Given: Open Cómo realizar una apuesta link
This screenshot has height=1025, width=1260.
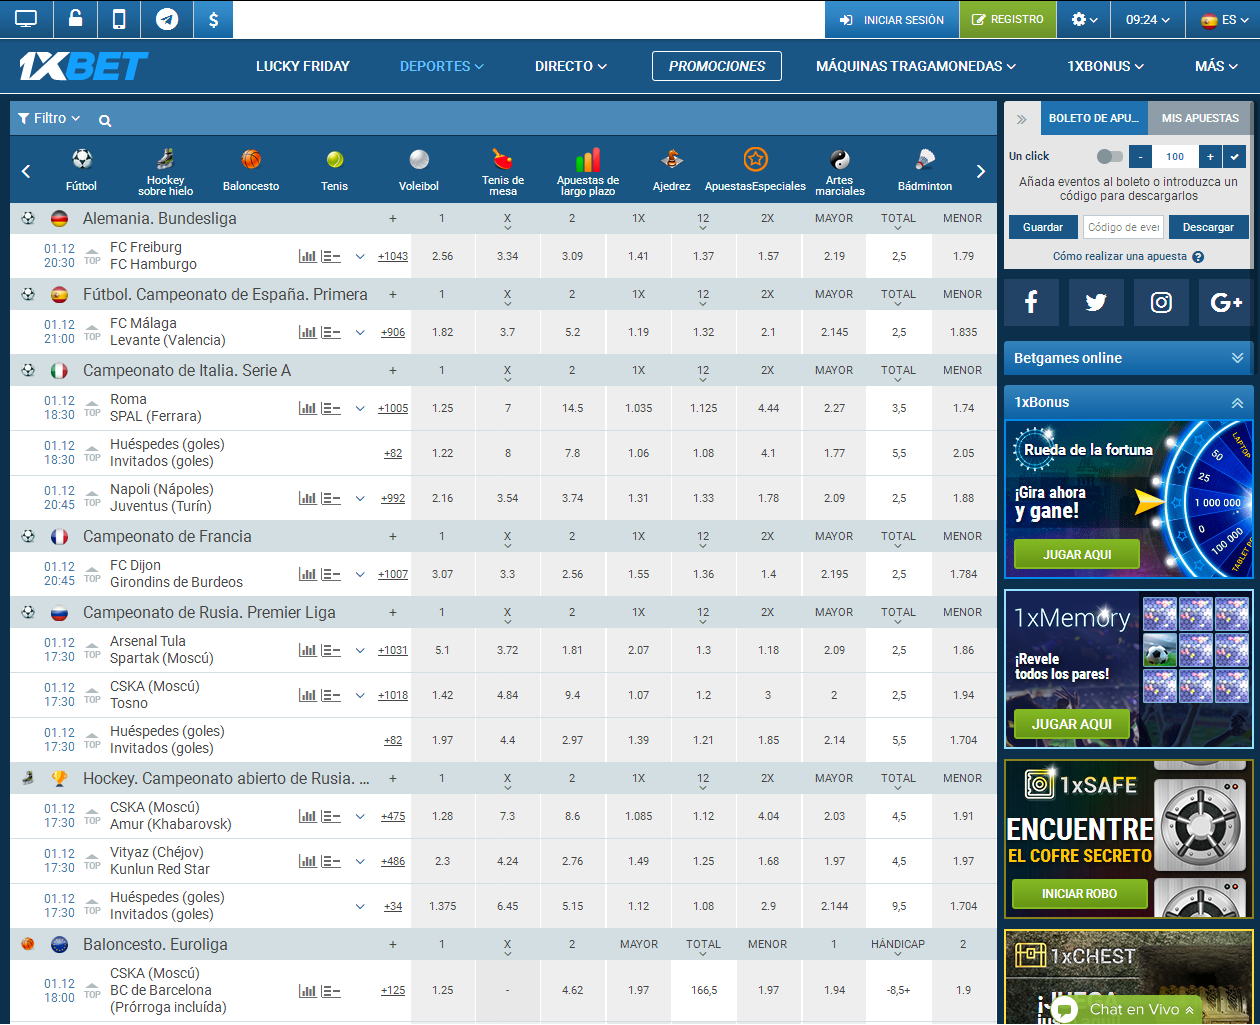Looking at the screenshot, I should [x=1128, y=257].
